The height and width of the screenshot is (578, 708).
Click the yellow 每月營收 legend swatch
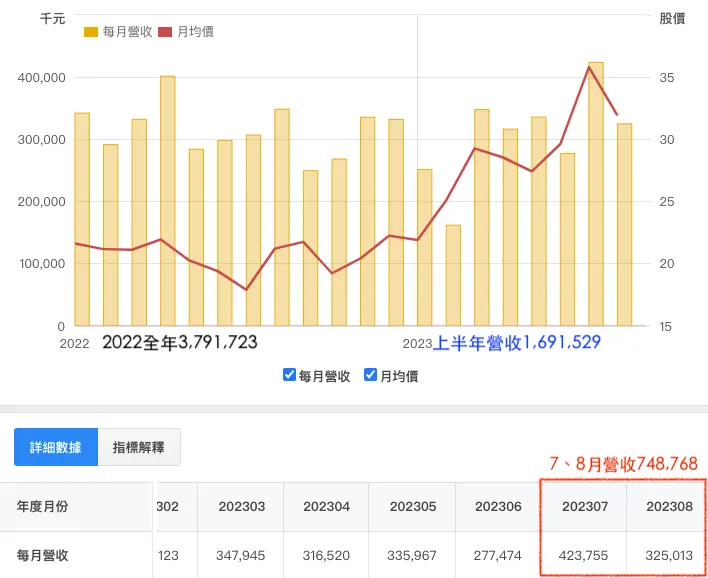(x=91, y=32)
